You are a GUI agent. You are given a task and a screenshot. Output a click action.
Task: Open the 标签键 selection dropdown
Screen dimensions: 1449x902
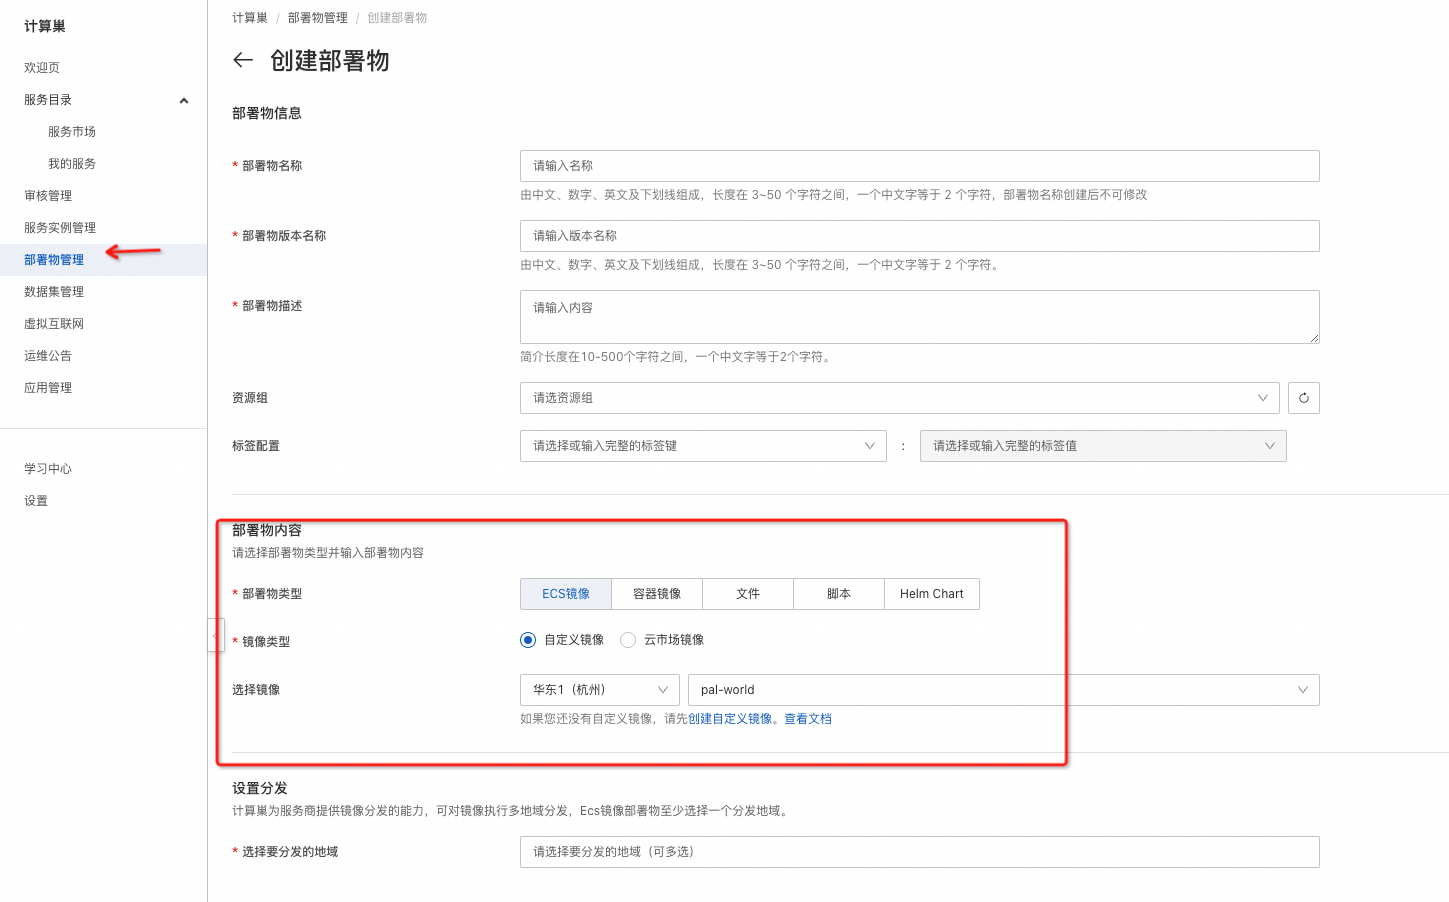[x=702, y=446]
